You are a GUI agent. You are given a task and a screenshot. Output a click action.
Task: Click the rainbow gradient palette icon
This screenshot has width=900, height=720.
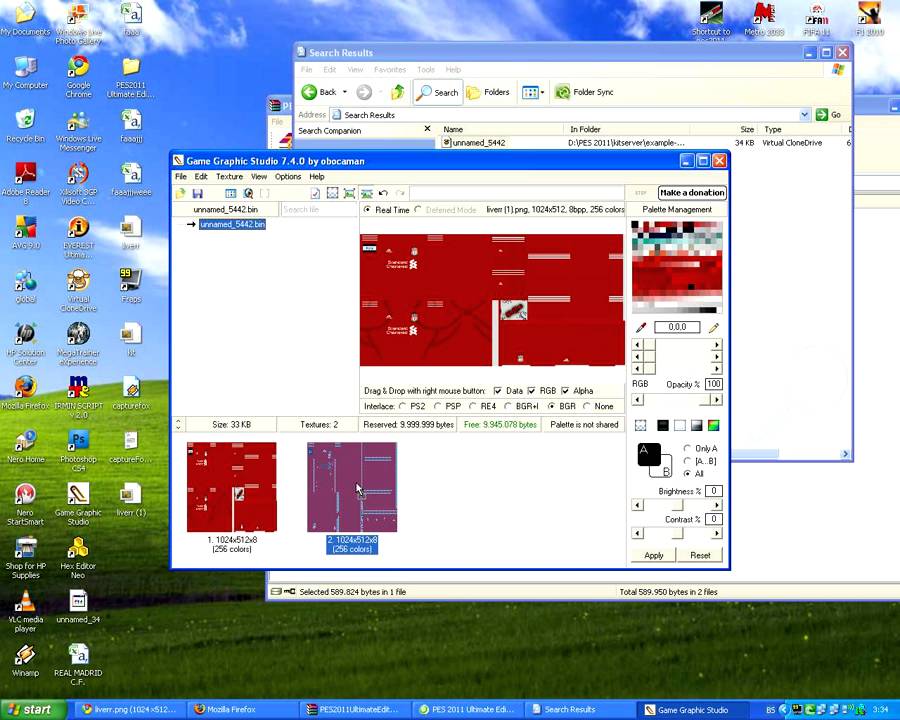tap(714, 426)
